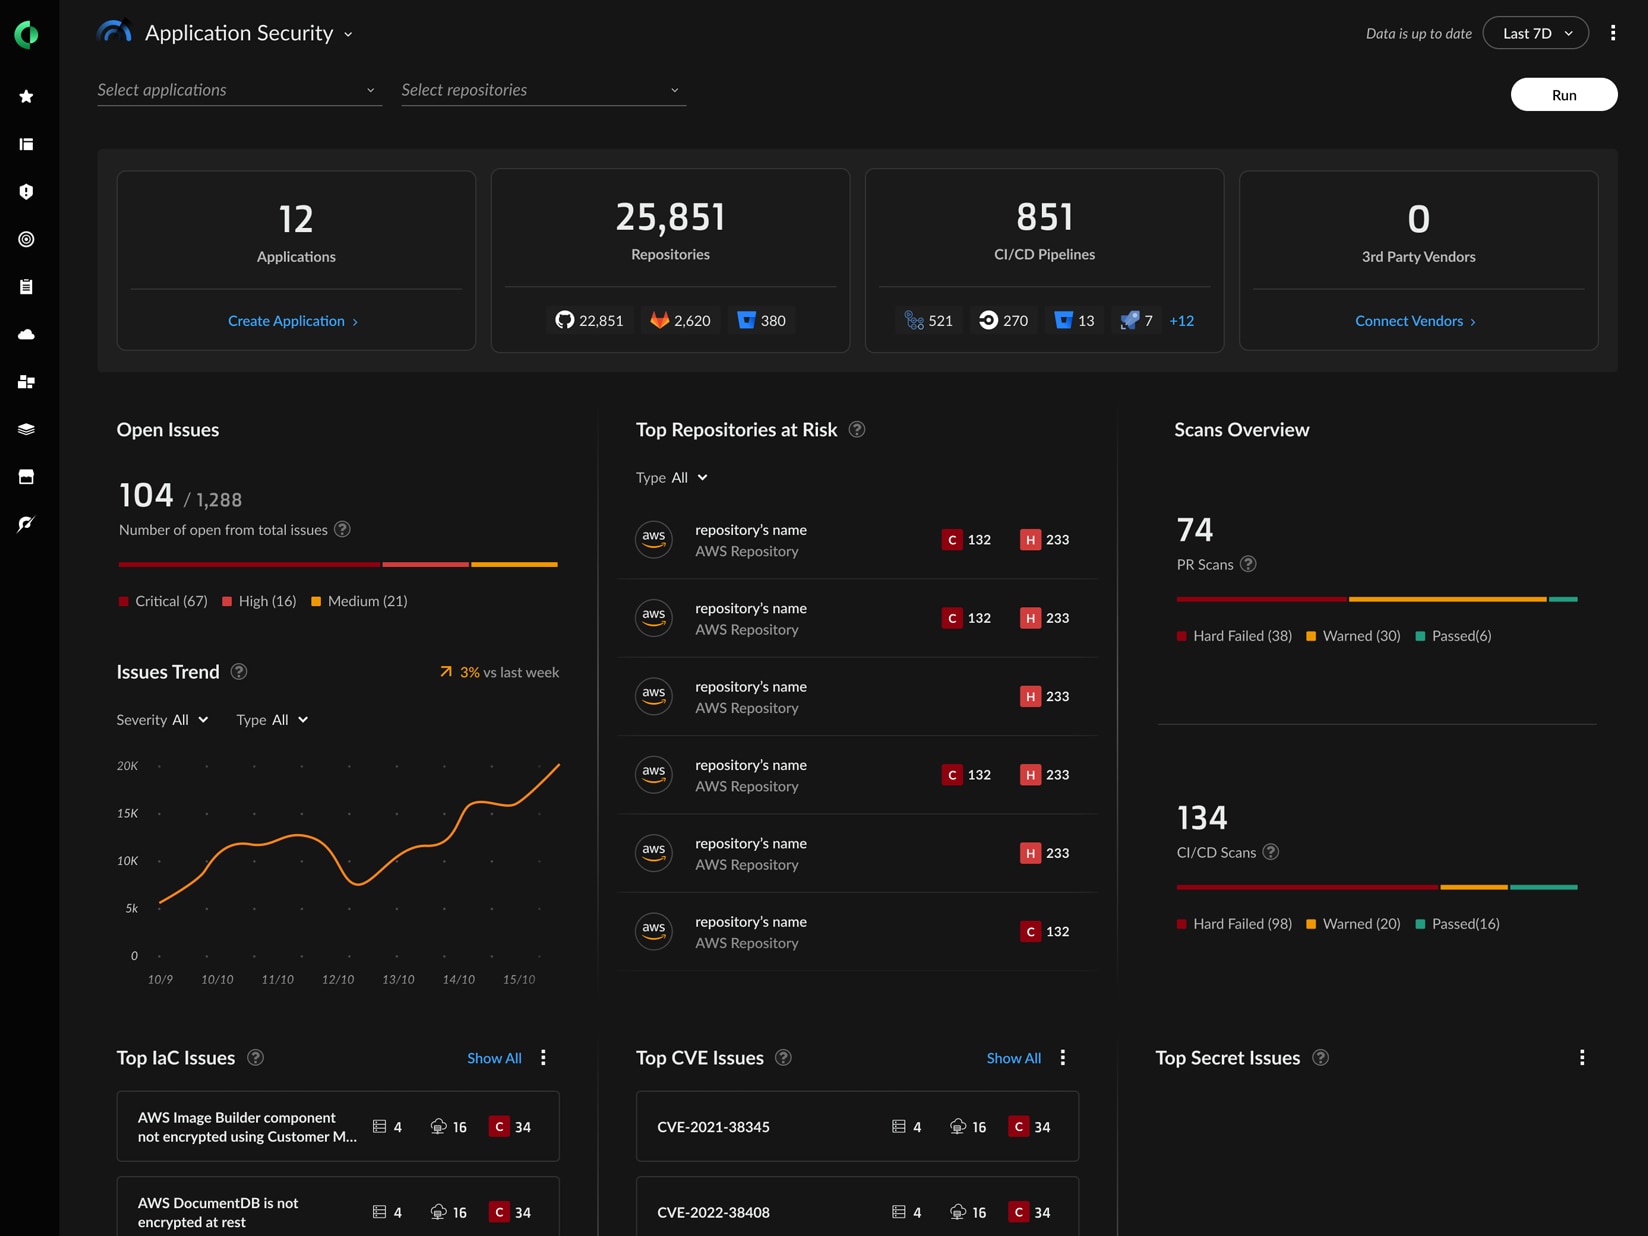The image size is (1648, 1236).
Task: Expand the Select applications dropdown
Action: click(x=238, y=89)
